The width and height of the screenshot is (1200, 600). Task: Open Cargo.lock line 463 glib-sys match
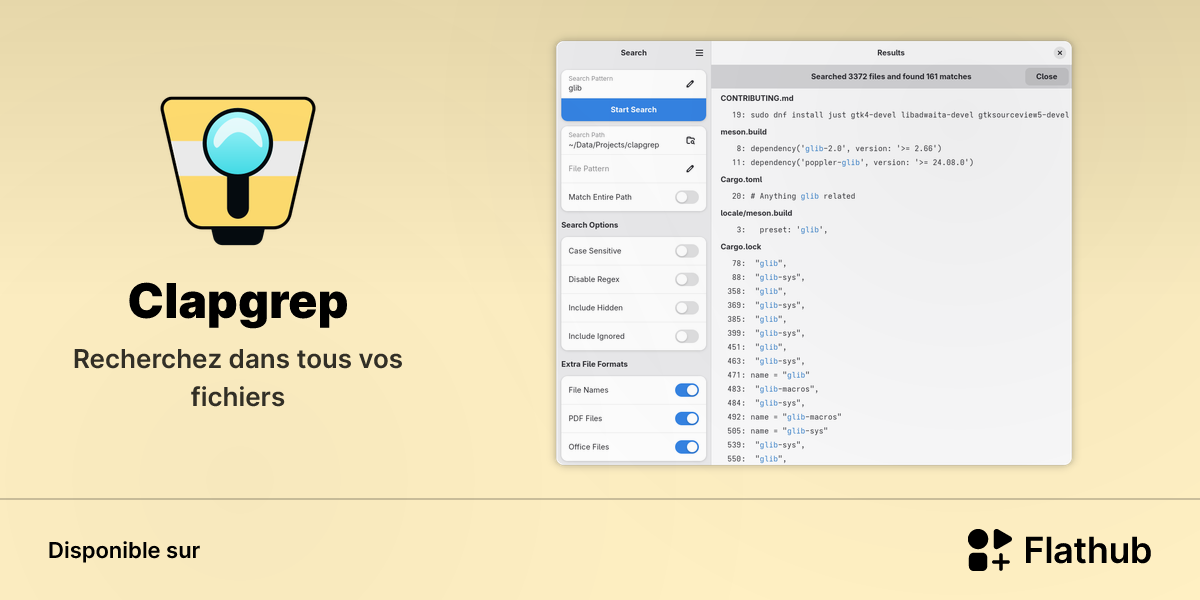pyautogui.click(x=766, y=361)
